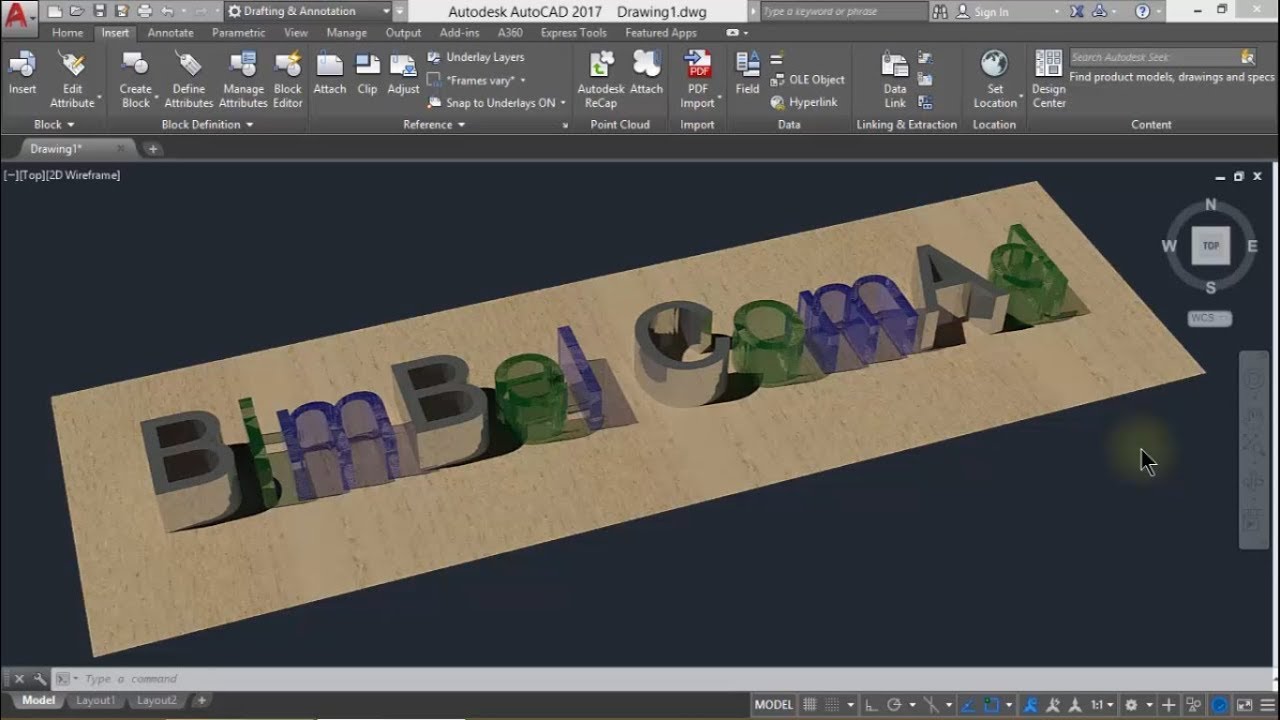This screenshot has height=720, width=1280.
Task: Toggle Ortho mode in status bar
Action: tap(872, 705)
